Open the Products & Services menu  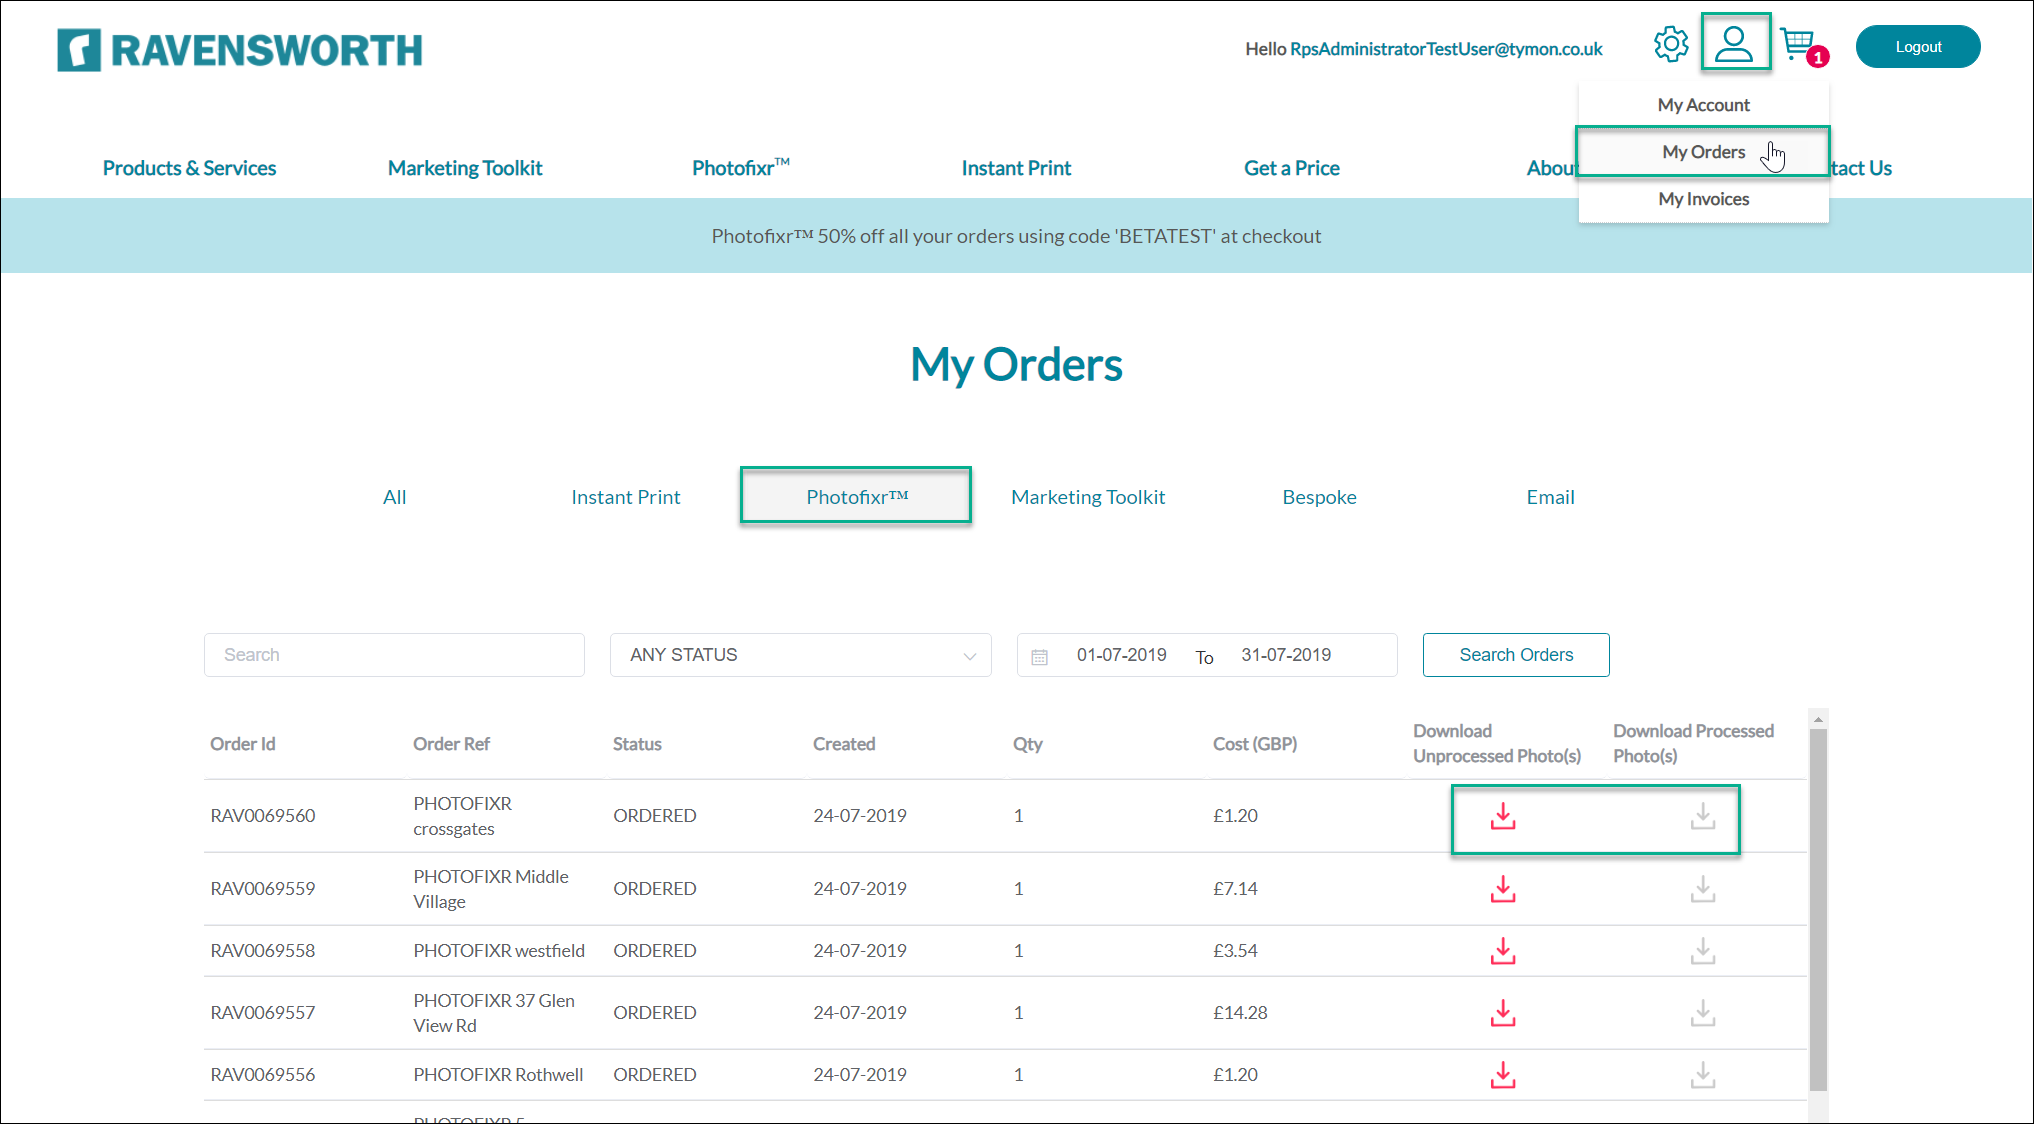tap(189, 168)
